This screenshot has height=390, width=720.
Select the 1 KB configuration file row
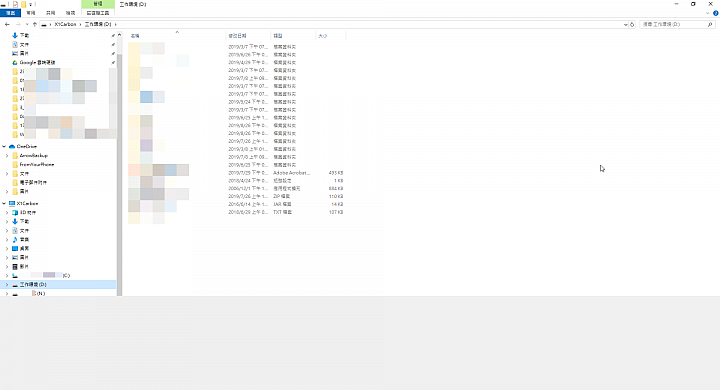[x=236, y=181]
